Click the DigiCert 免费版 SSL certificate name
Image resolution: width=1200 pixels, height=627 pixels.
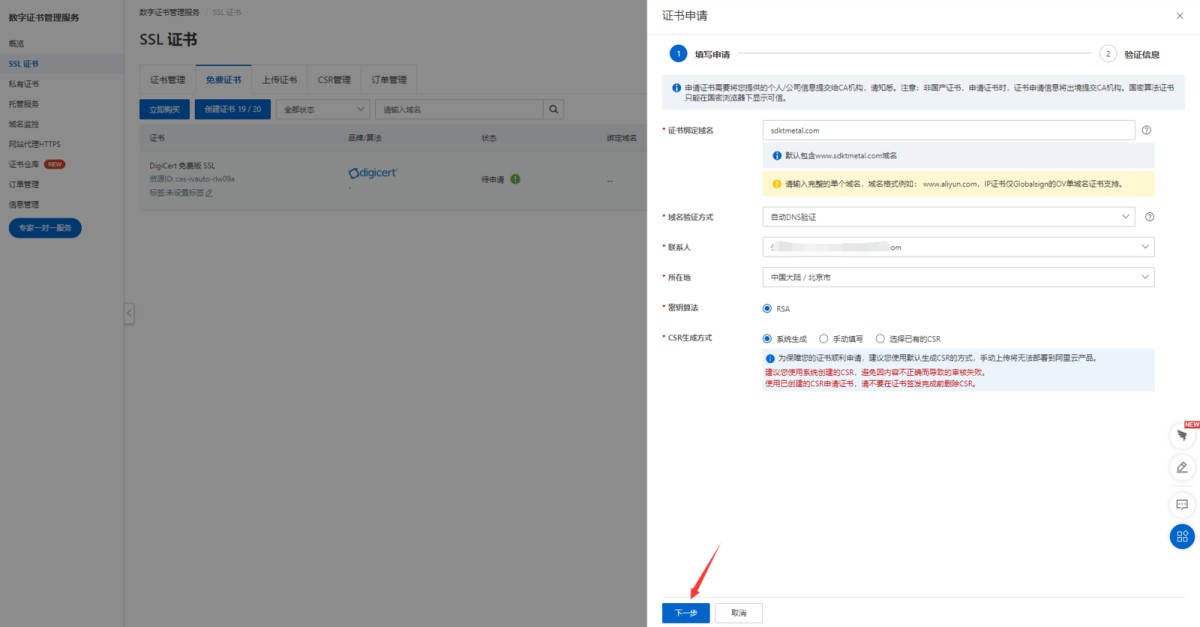(183, 166)
